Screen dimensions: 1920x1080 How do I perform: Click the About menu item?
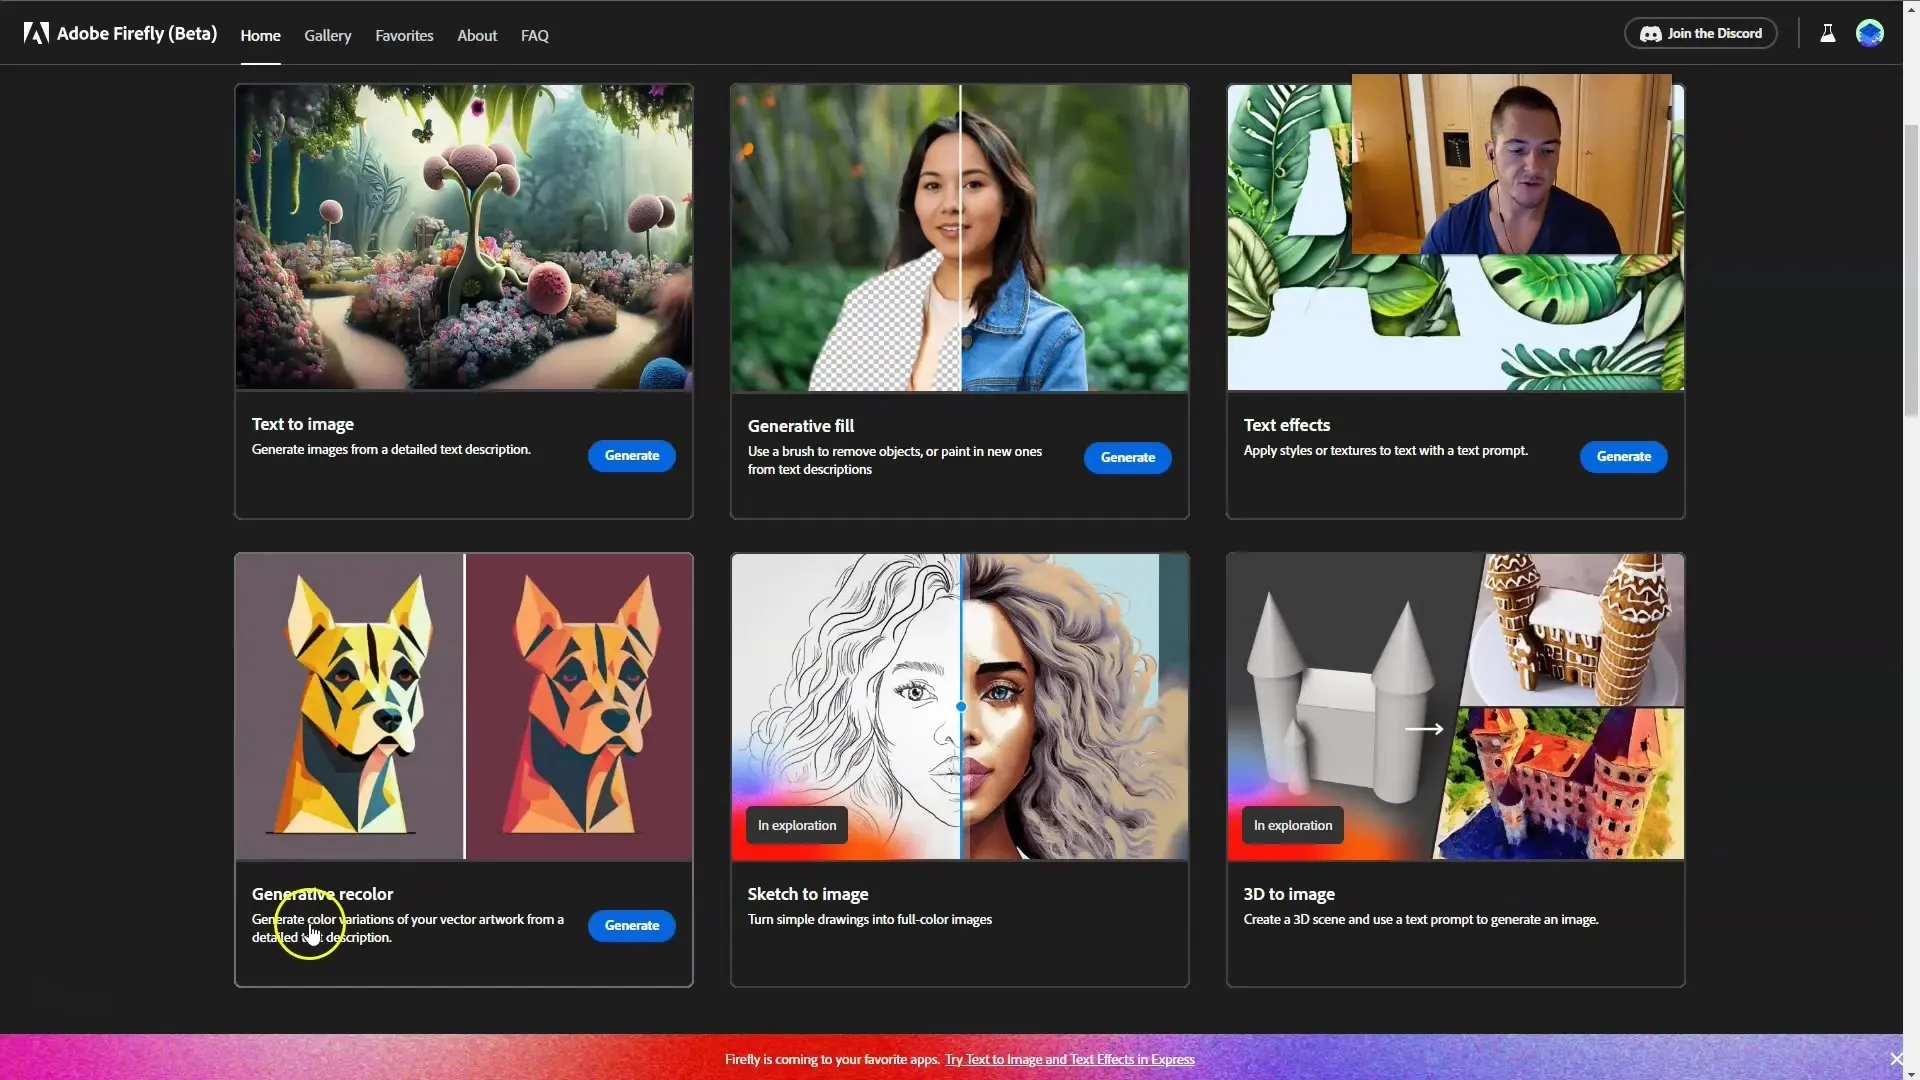tap(476, 34)
